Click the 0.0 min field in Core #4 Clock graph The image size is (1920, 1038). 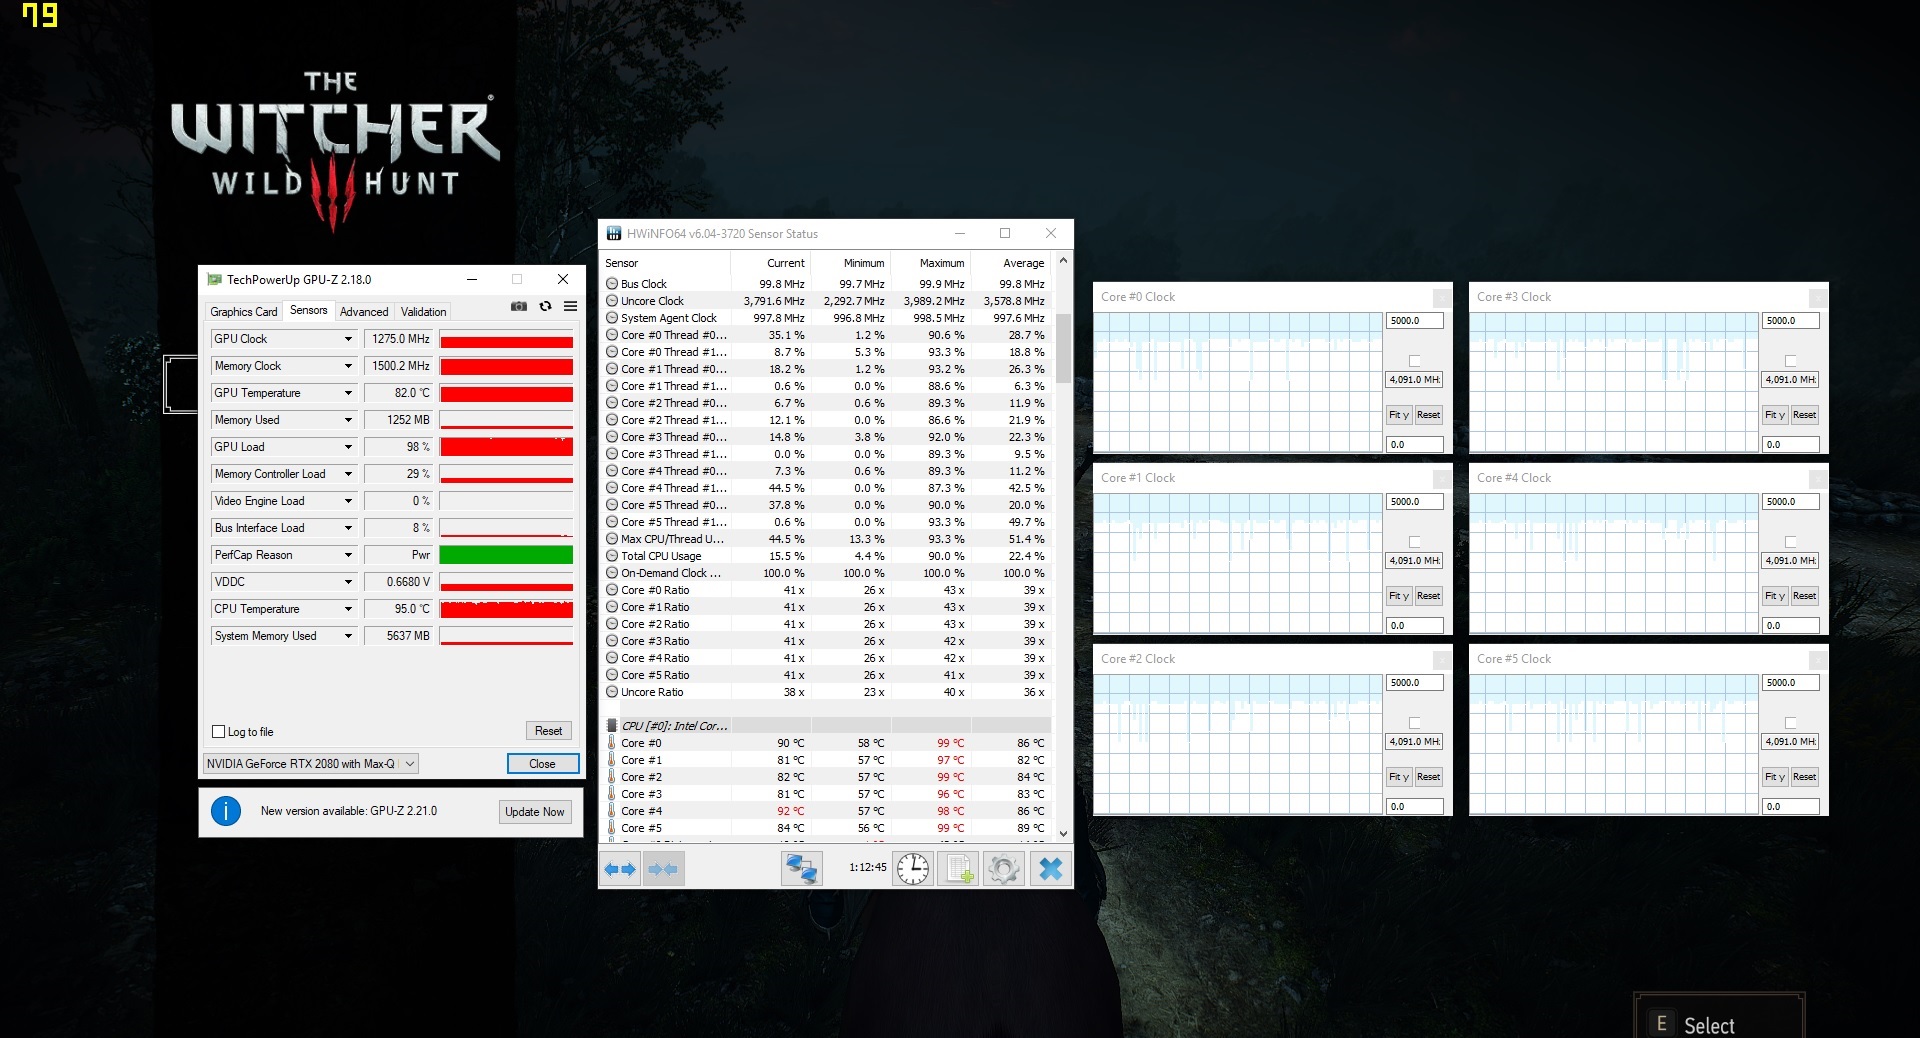pos(1790,626)
